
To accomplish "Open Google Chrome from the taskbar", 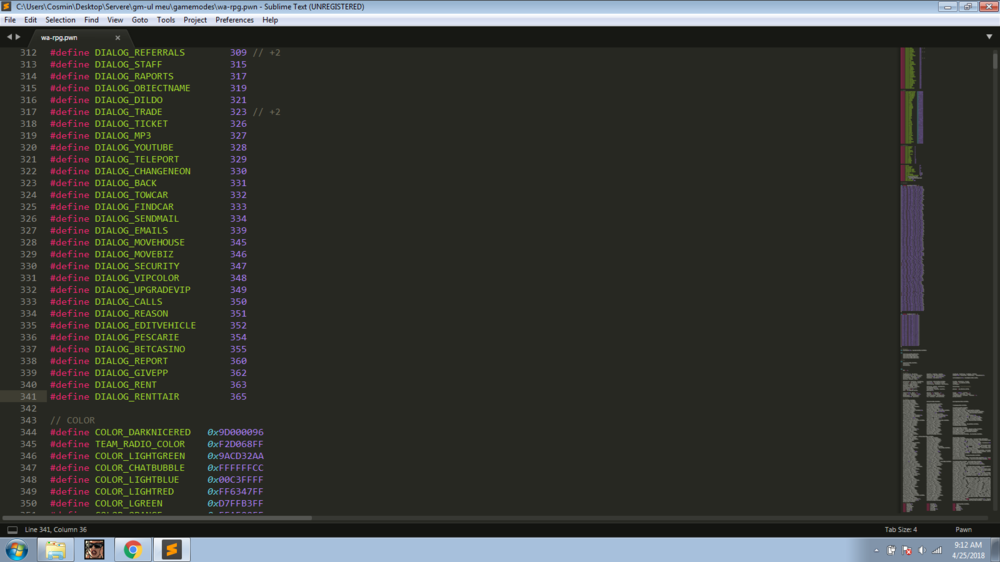I will click(133, 549).
